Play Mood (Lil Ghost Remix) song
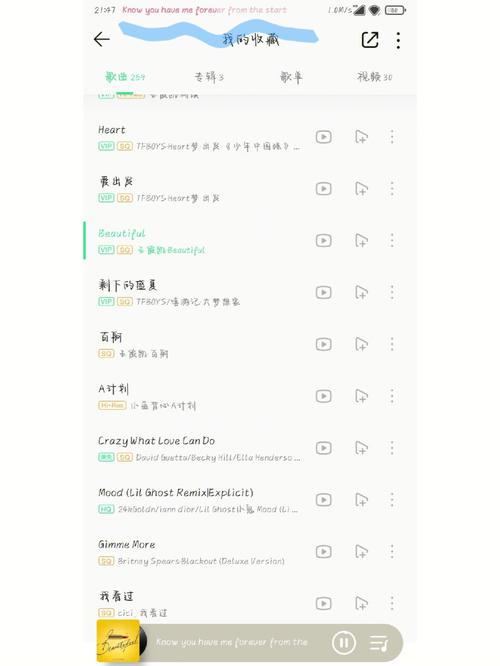500x666 pixels. click(x=200, y=500)
